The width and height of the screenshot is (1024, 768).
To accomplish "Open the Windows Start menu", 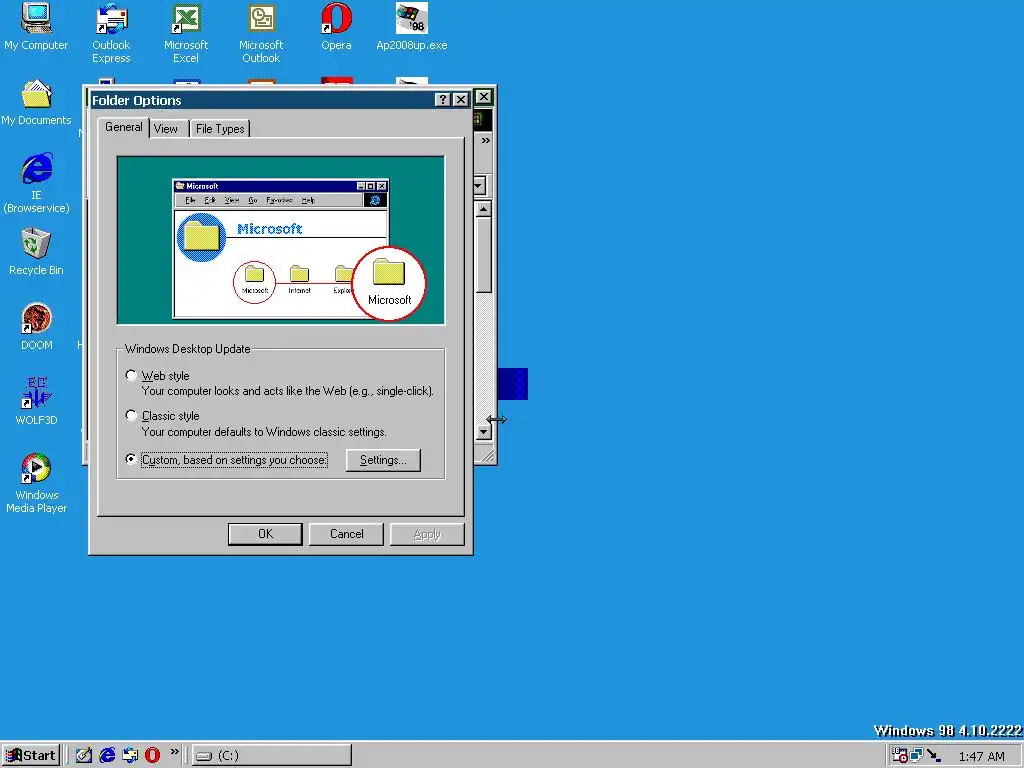I will point(31,755).
